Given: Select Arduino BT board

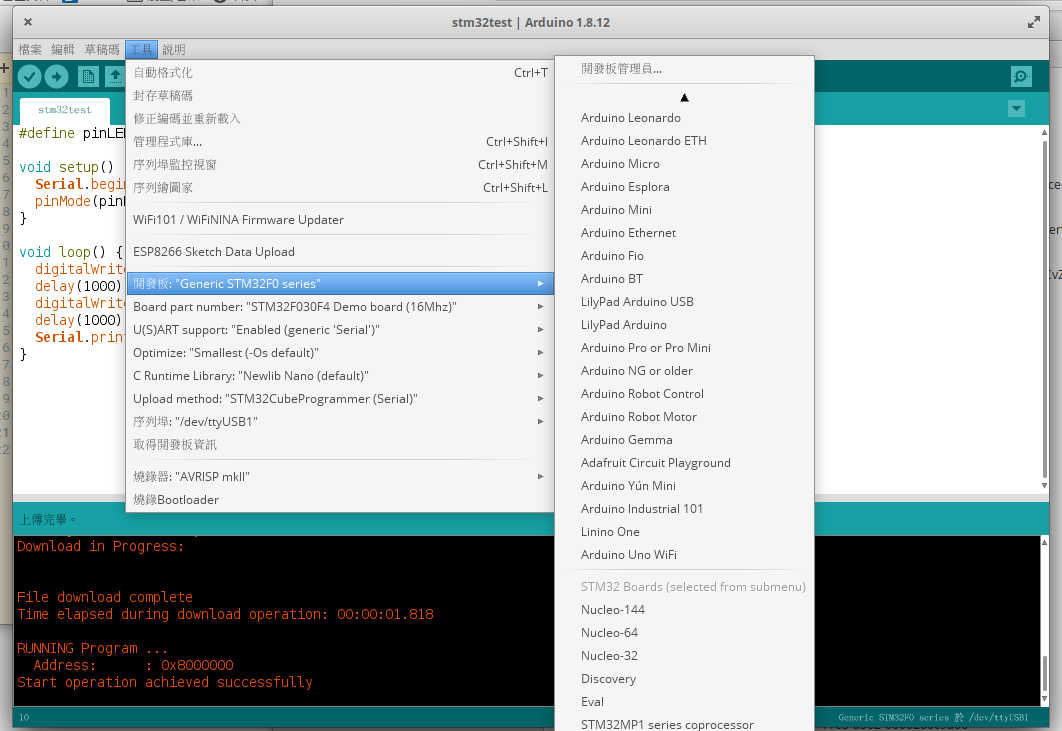Looking at the screenshot, I should click(684, 279).
